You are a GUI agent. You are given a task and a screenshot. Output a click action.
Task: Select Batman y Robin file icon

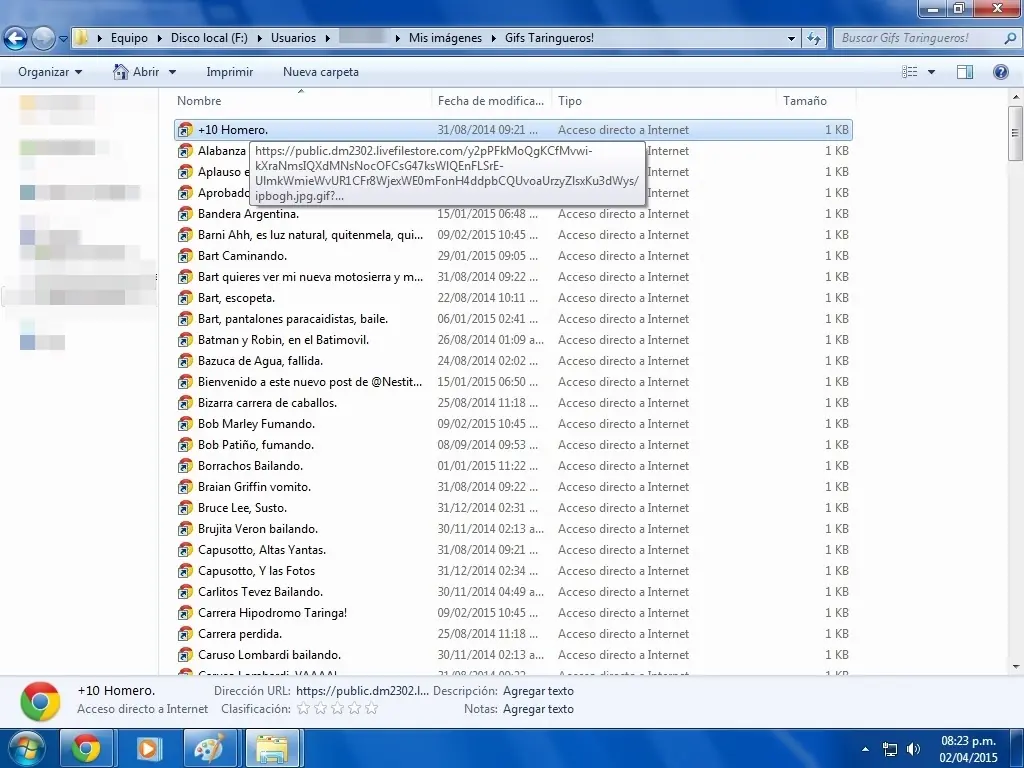click(185, 340)
